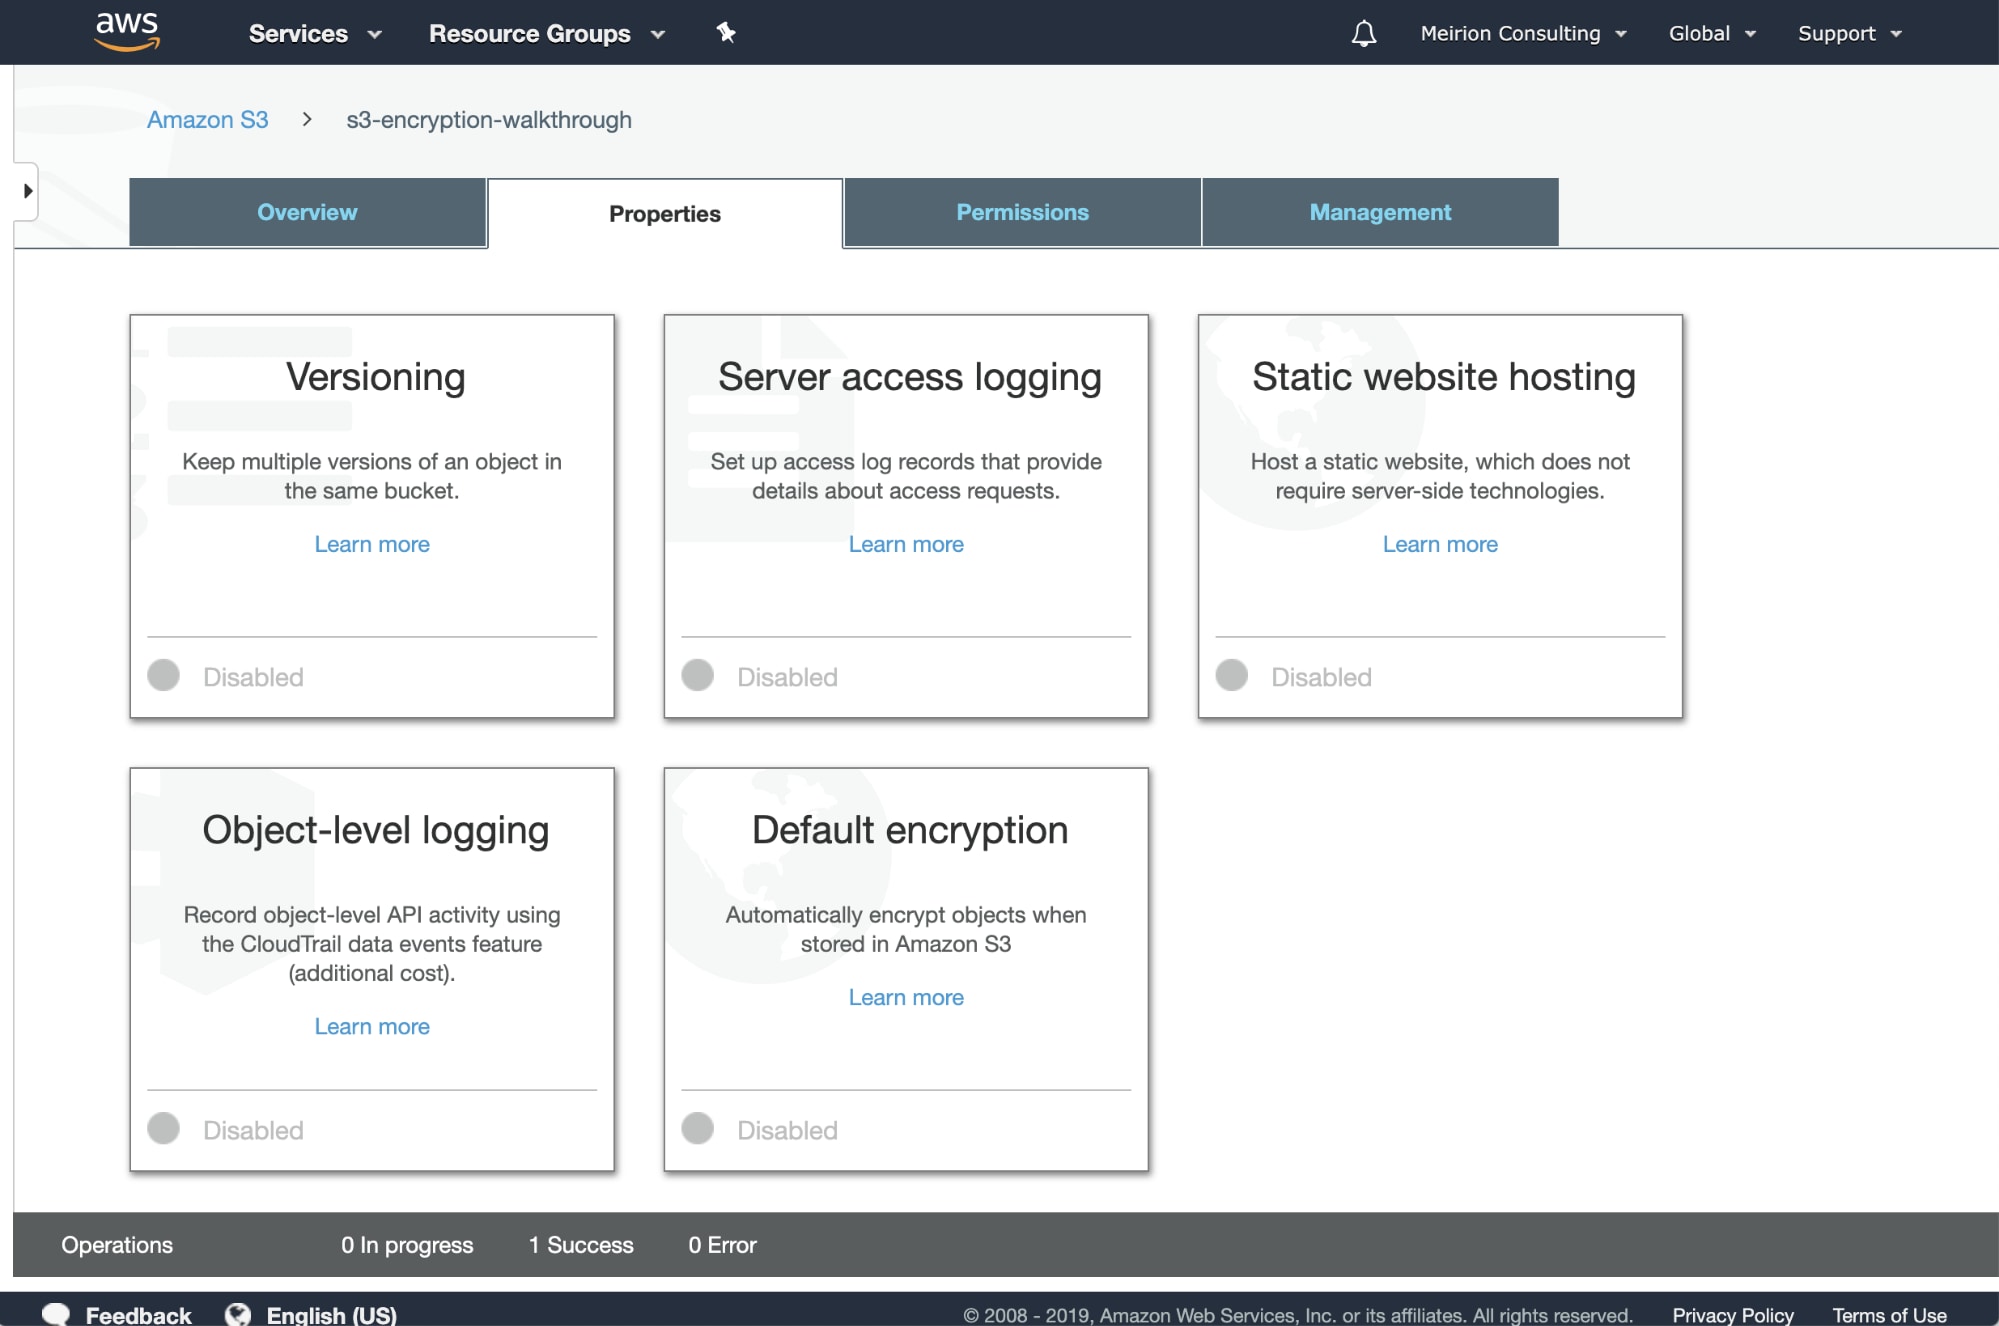
Task: Toggle Default encryption disabled indicator
Action: coord(698,1129)
